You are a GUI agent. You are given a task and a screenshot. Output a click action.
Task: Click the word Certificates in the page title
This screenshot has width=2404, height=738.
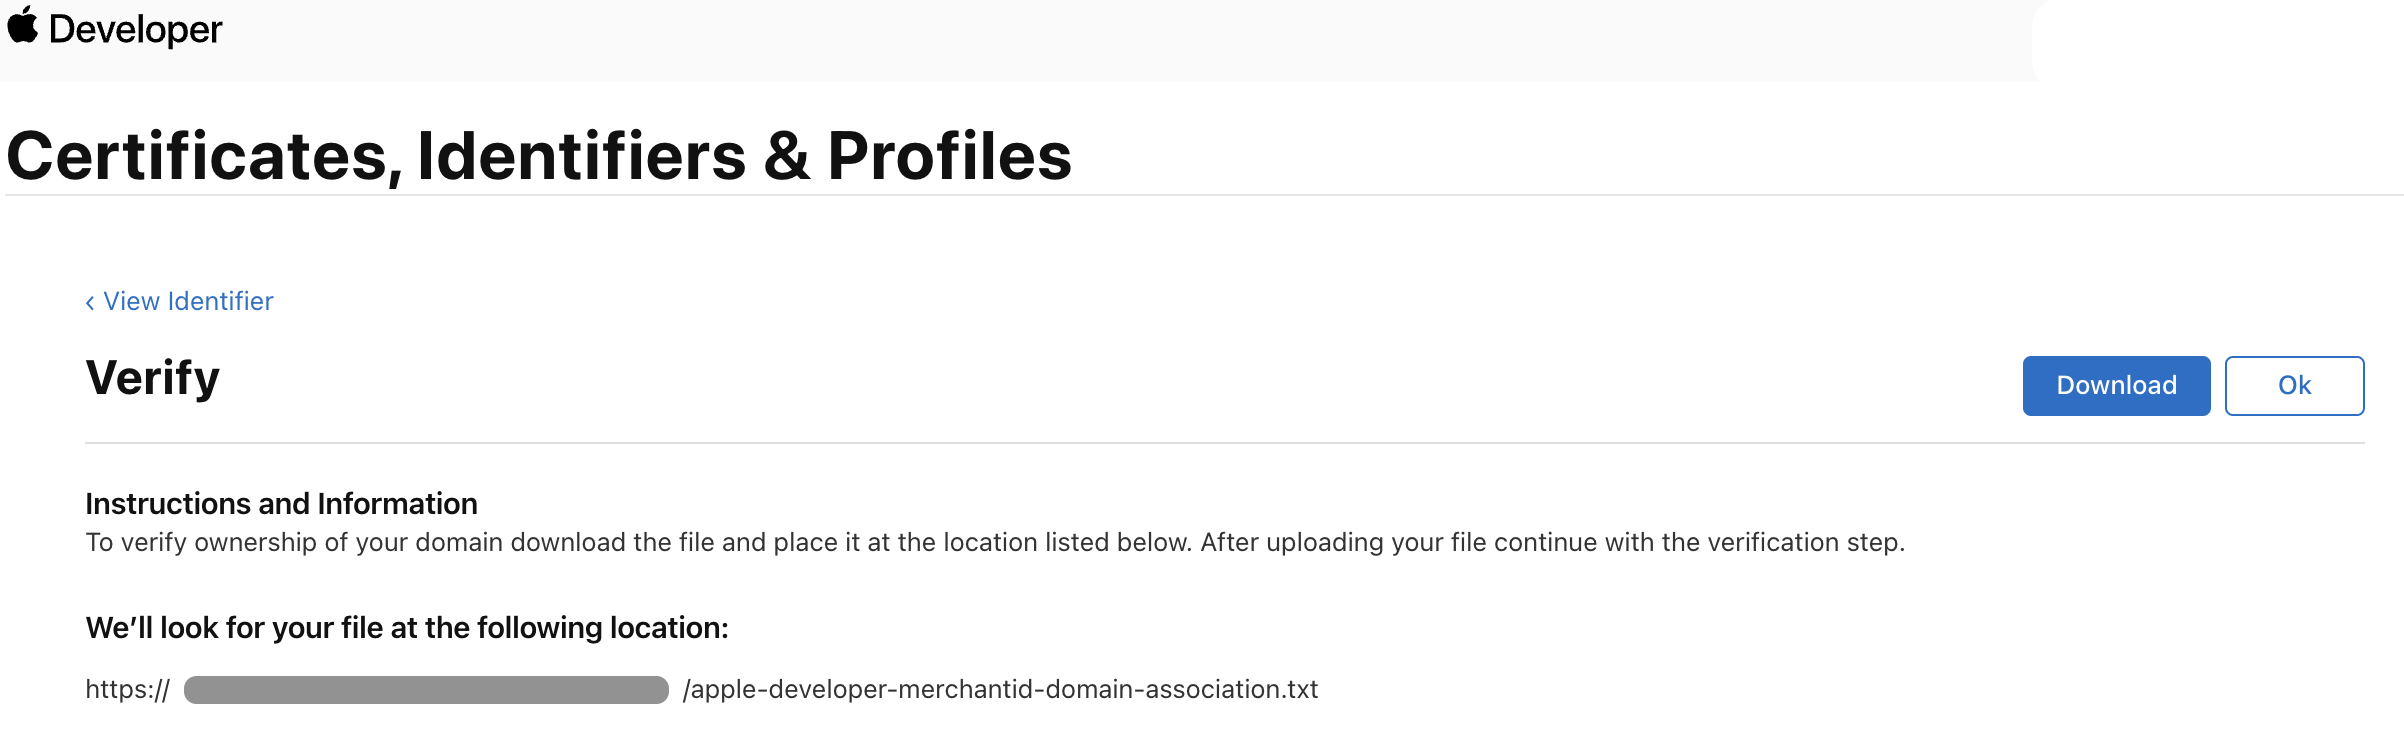tap(197, 157)
